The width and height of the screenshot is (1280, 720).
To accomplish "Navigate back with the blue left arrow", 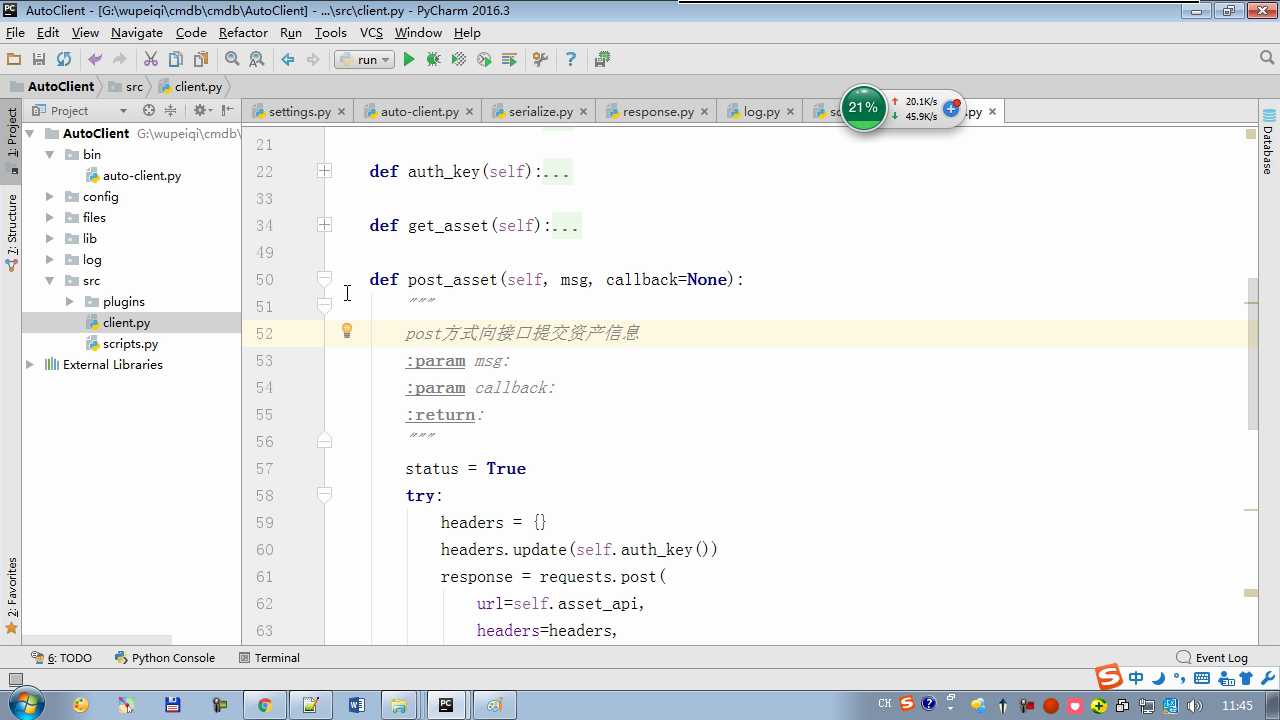I will point(288,60).
